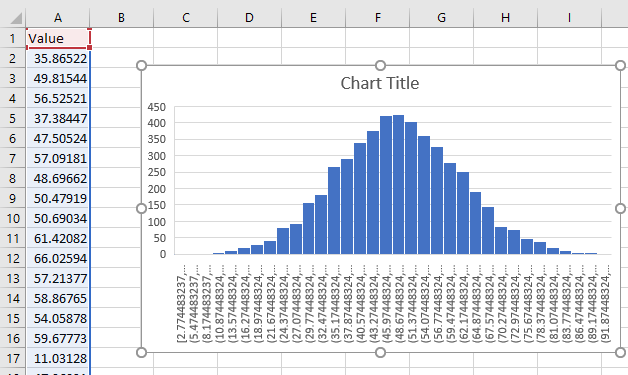The width and height of the screenshot is (628, 375).
Task: Click cell containing 56.52521
Action: (x=58, y=98)
